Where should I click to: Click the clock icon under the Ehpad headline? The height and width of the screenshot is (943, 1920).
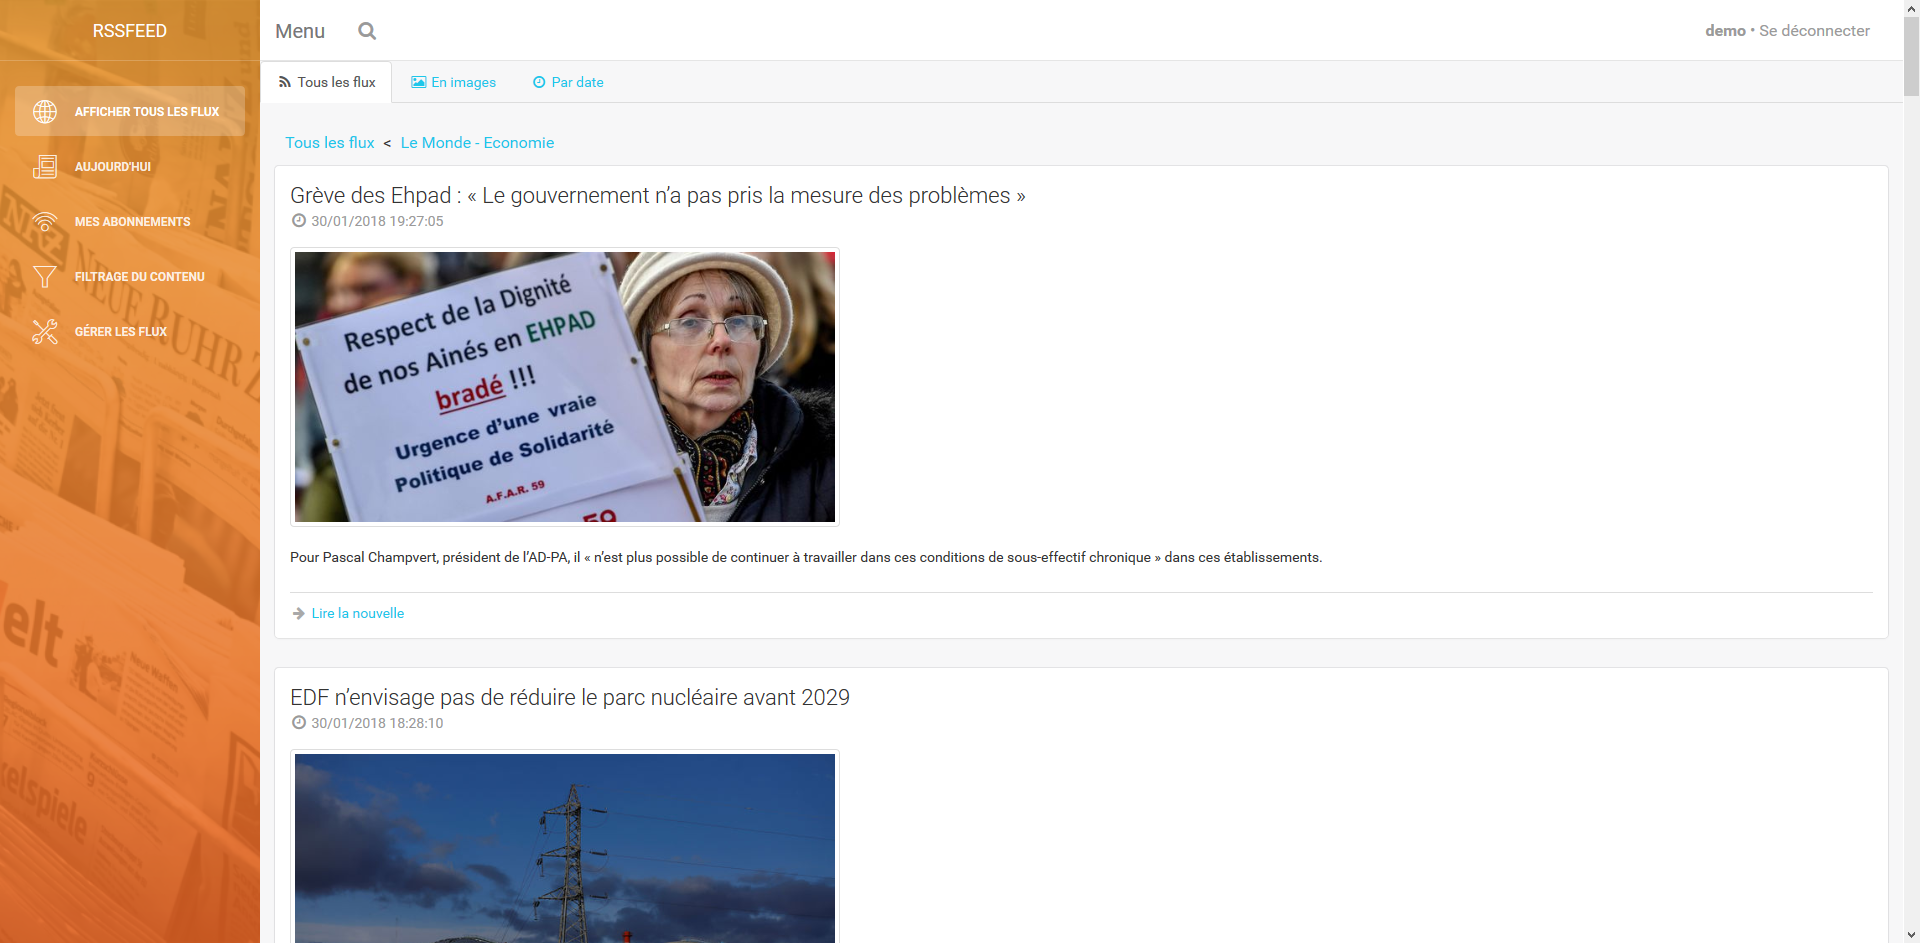298,221
